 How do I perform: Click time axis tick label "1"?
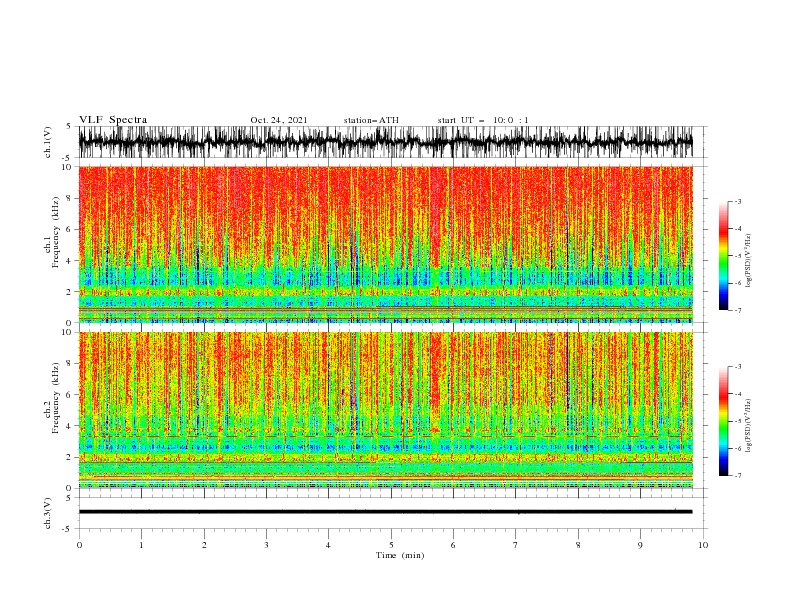tap(141, 545)
